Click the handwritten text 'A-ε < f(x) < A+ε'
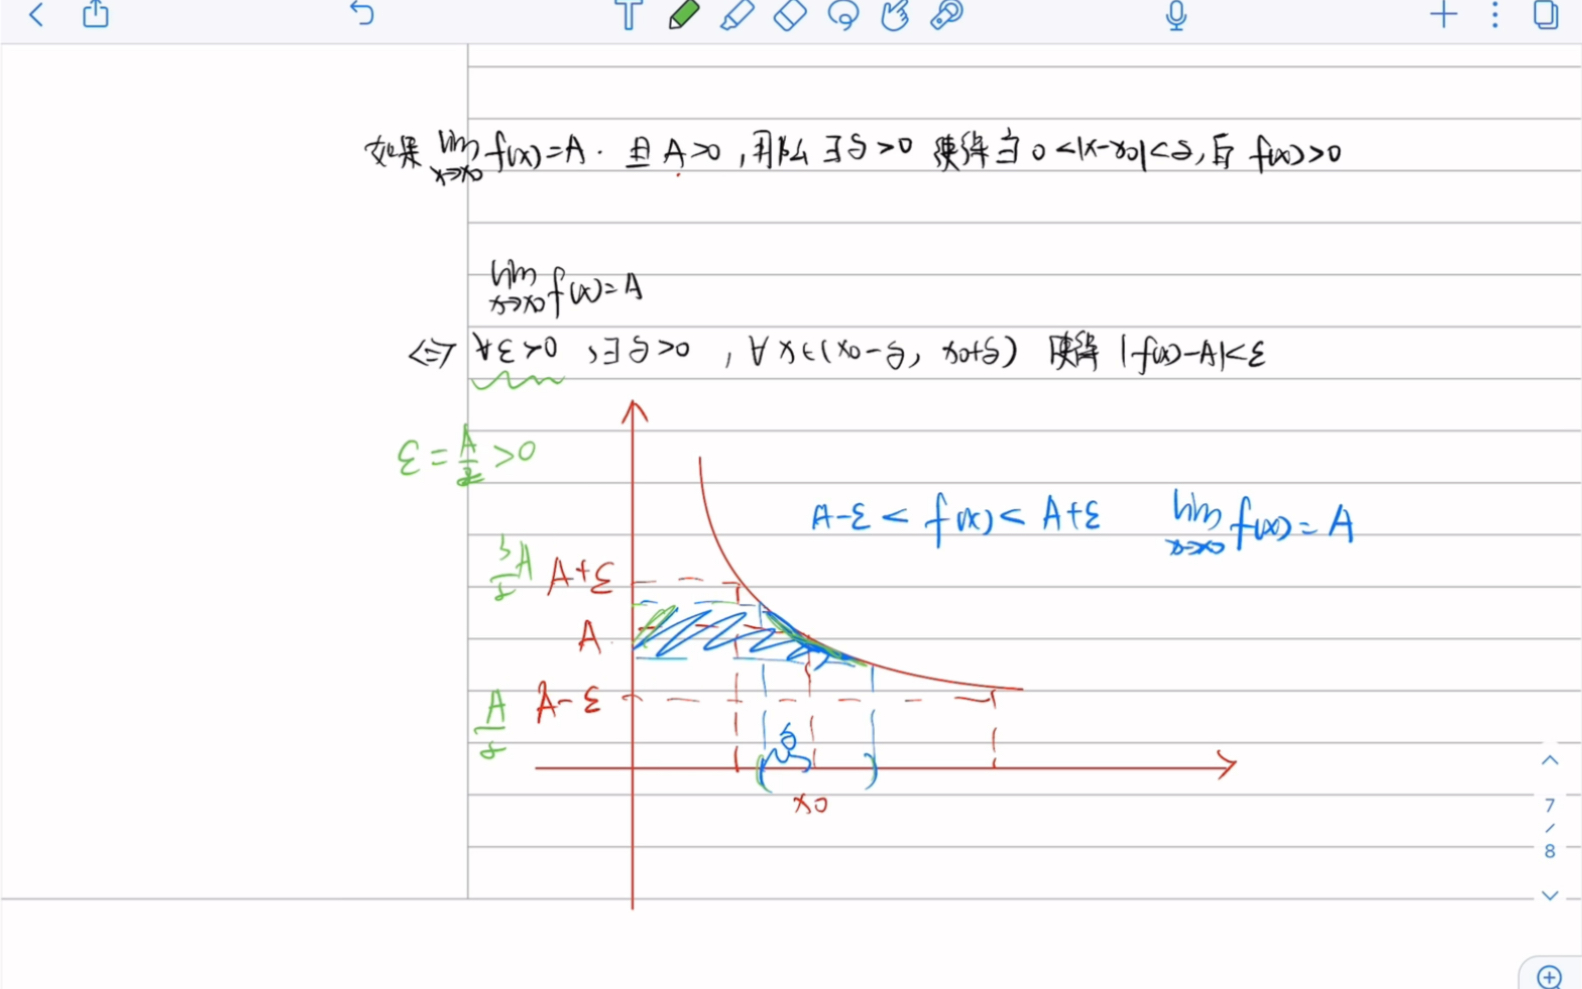 coord(956,520)
